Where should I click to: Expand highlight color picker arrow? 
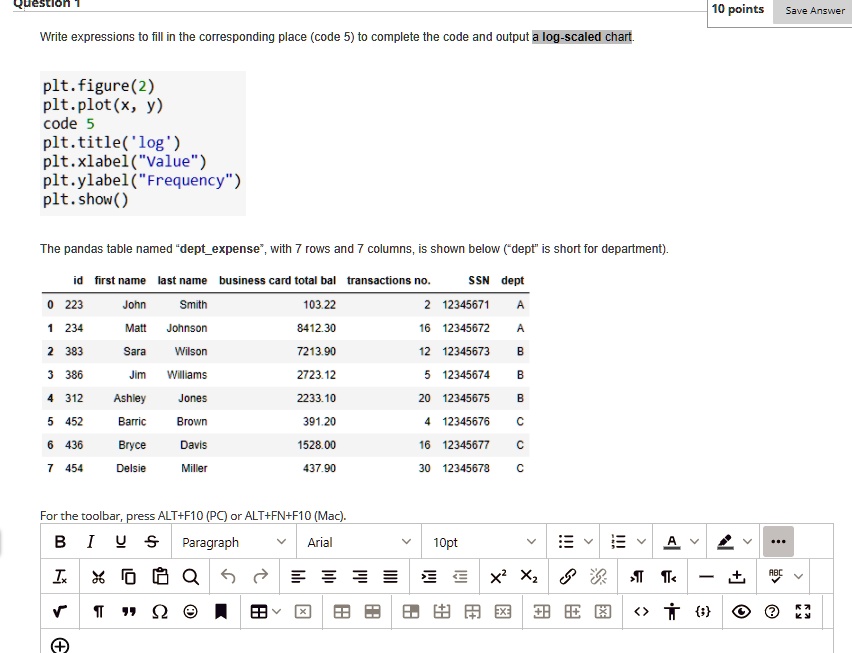tap(748, 542)
